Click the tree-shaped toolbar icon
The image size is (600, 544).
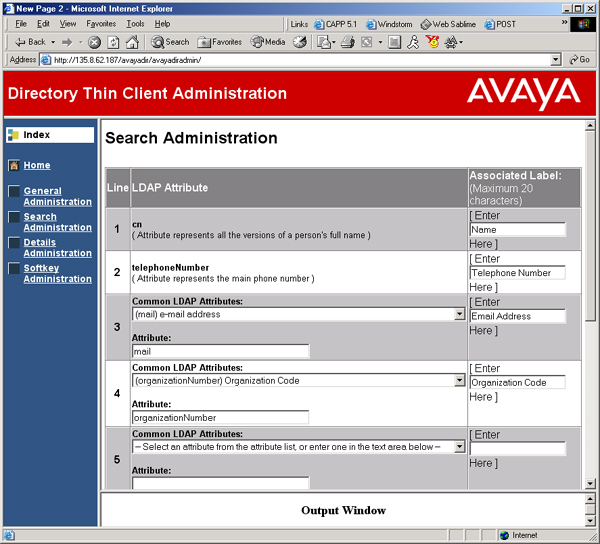(451, 42)
